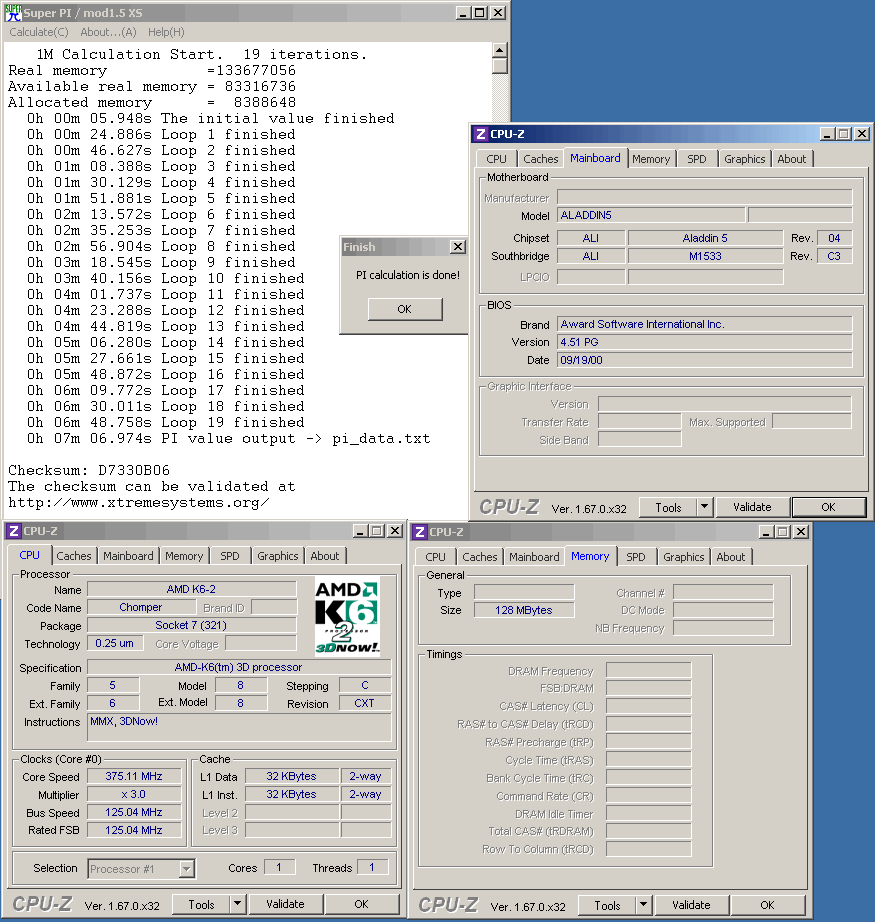
Task: Open About tab in Mainboard CPU-Z window
Action: (x=791, y=159)
